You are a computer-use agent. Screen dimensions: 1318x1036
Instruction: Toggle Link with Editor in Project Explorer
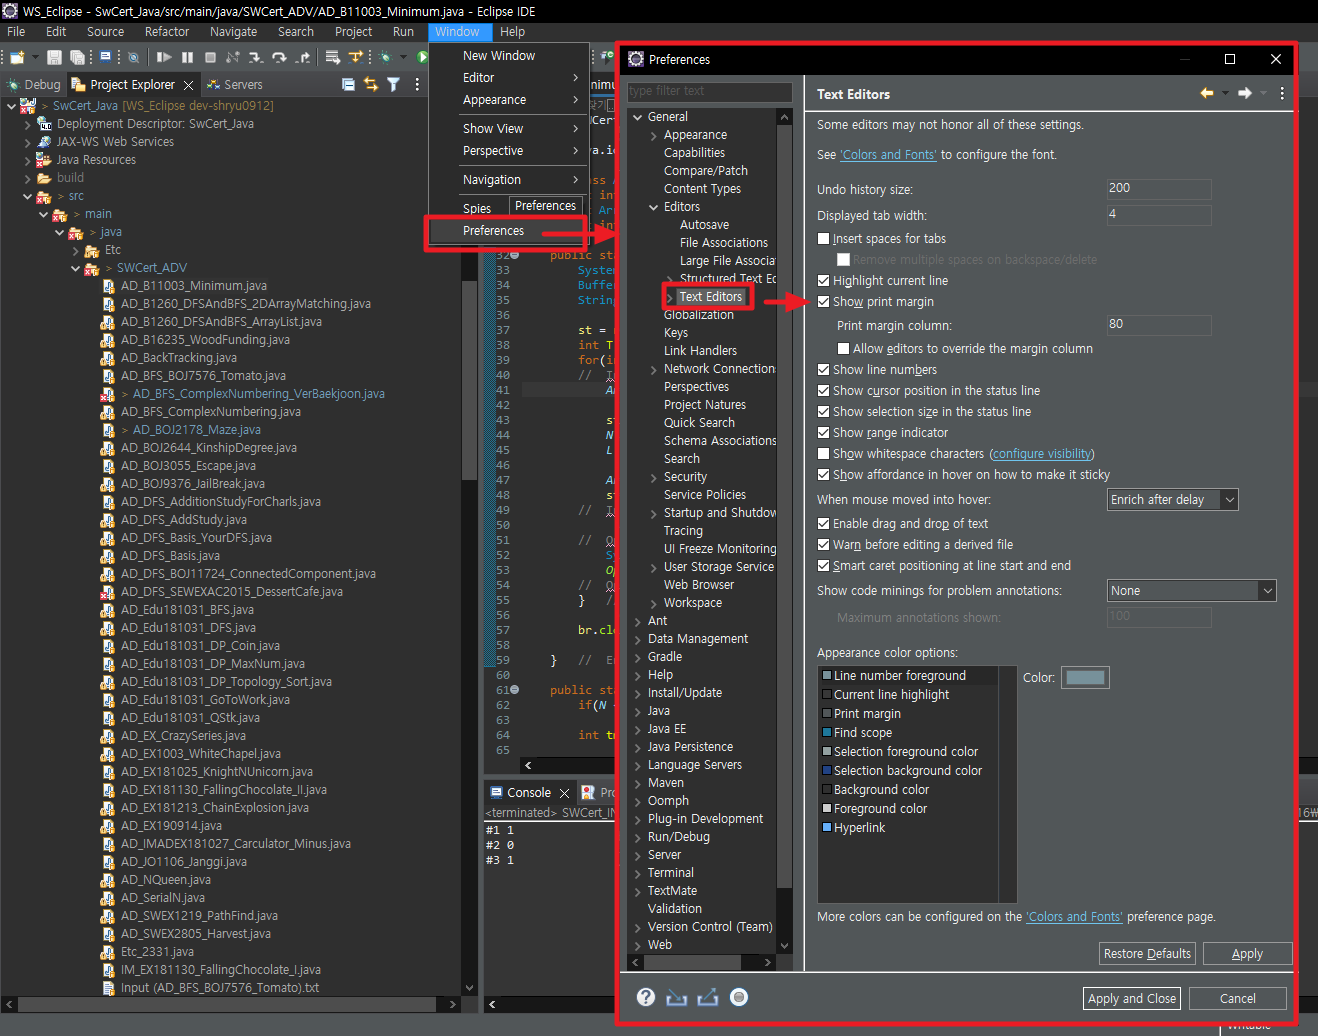(371, 85)
